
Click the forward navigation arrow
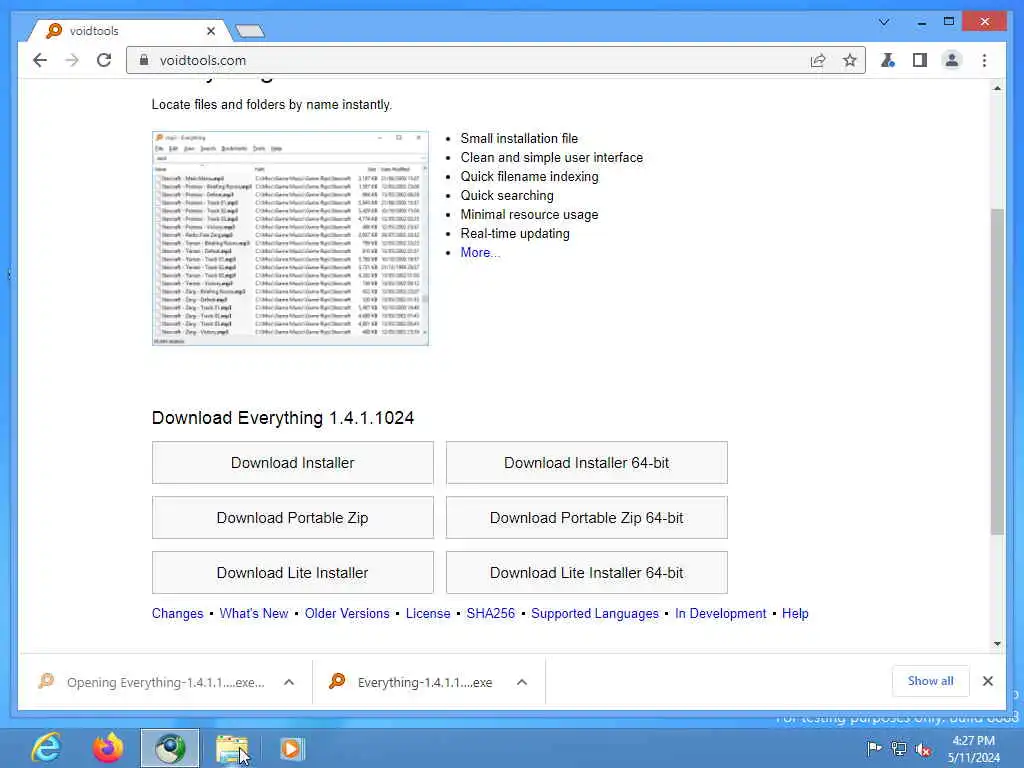point(72,60)
